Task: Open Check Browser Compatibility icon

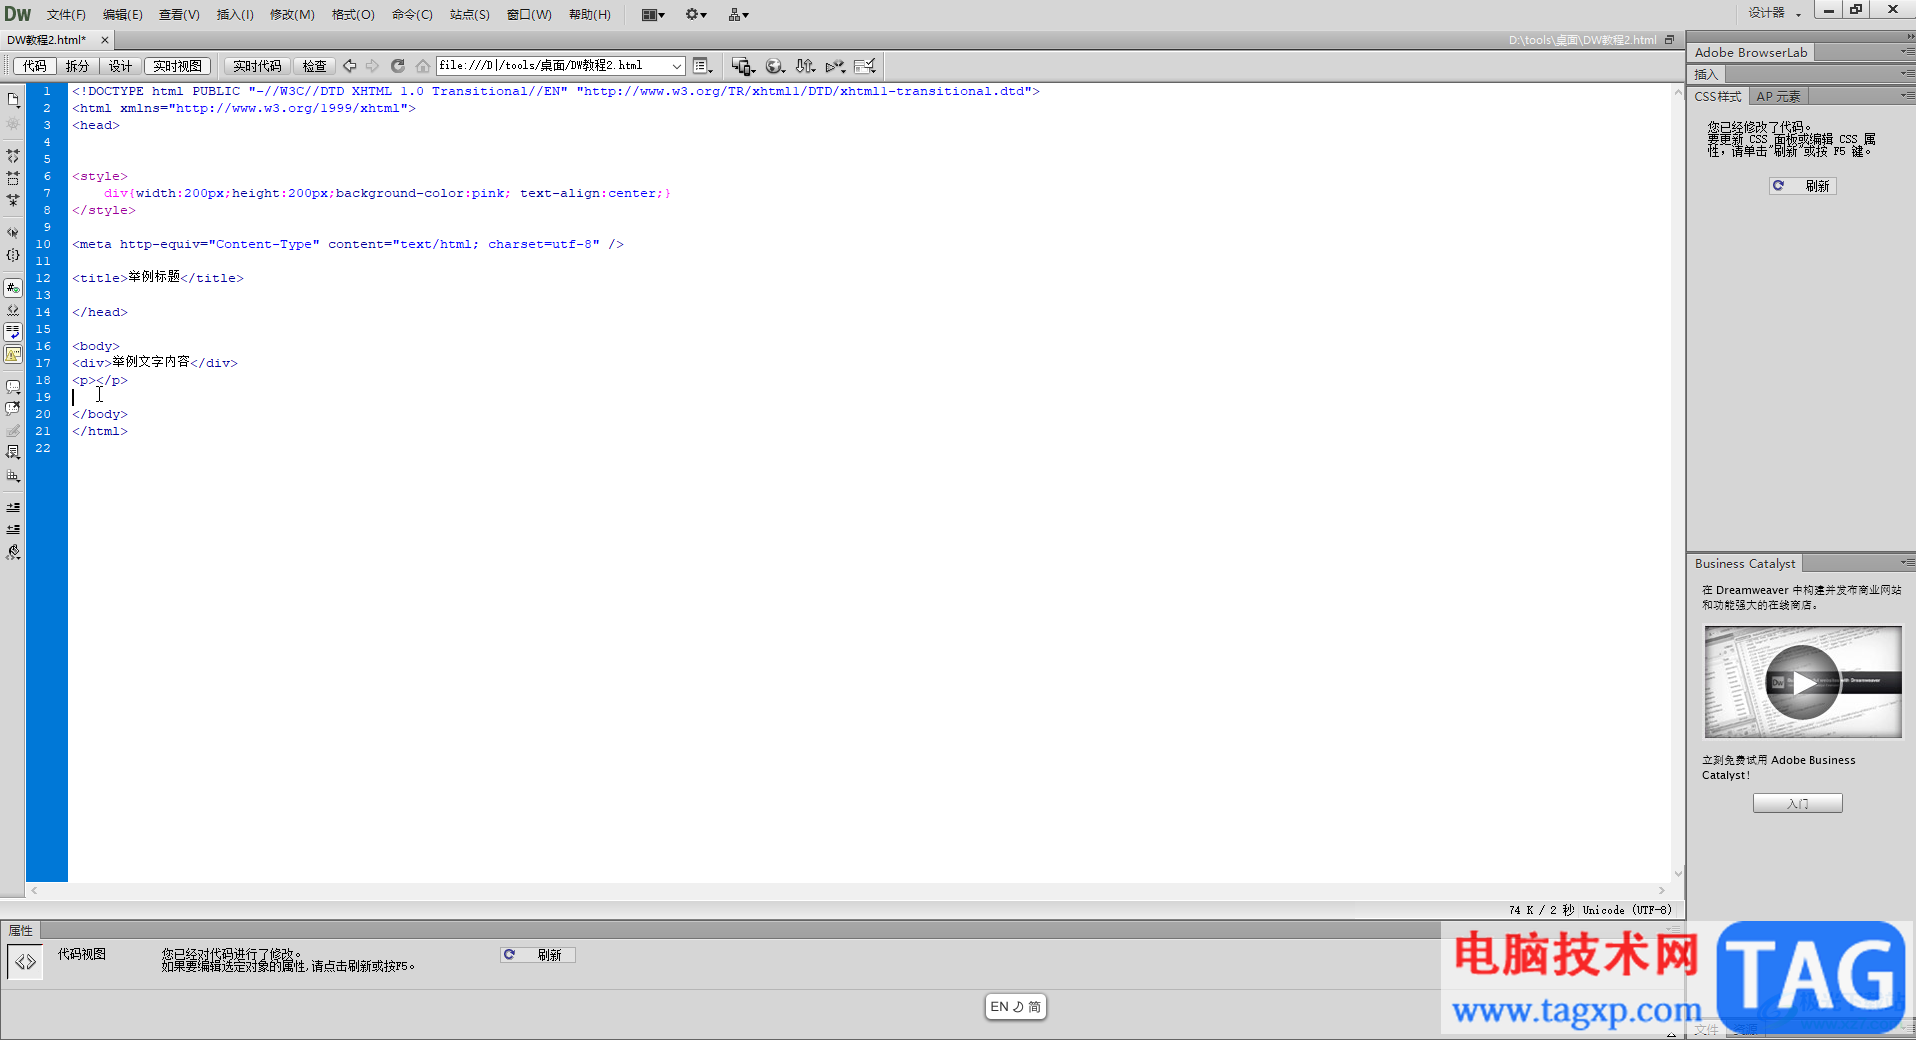Action: coord(866,66)
